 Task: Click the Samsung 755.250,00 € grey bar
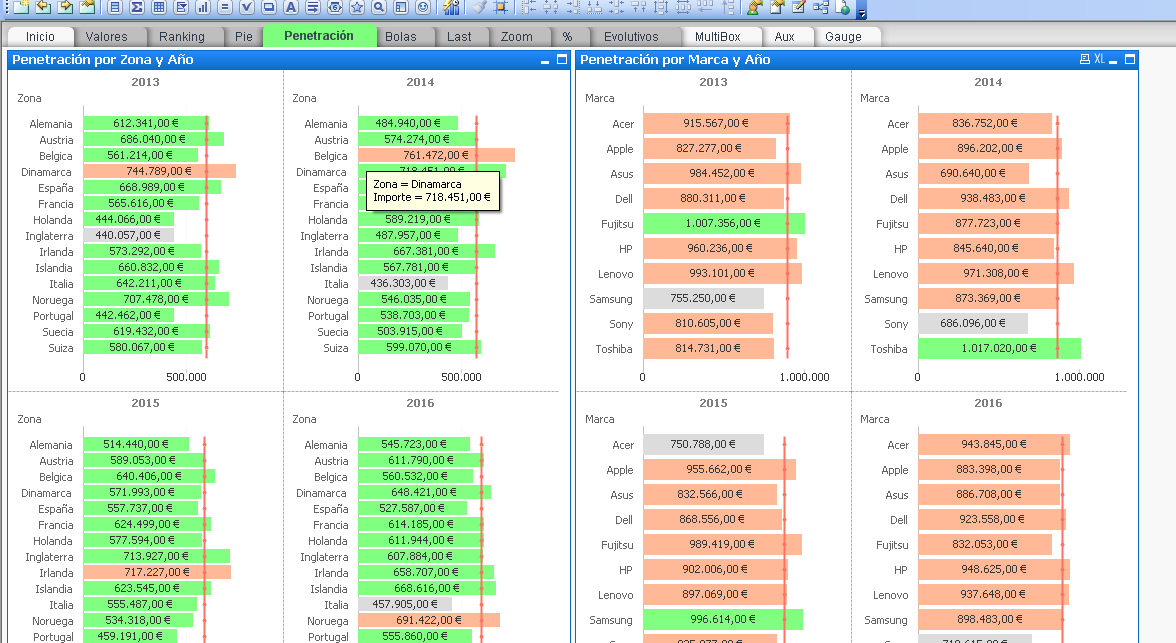click(704, 298)
